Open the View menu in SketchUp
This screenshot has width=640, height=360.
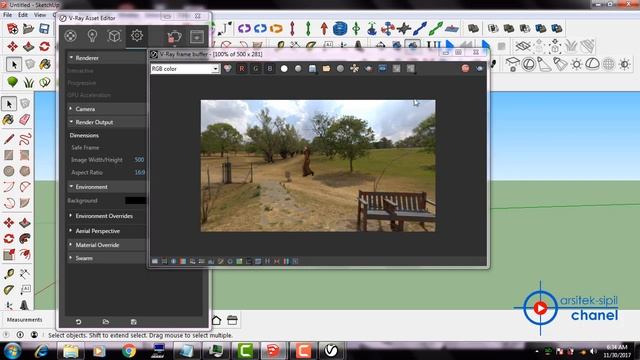click(40, 15)
